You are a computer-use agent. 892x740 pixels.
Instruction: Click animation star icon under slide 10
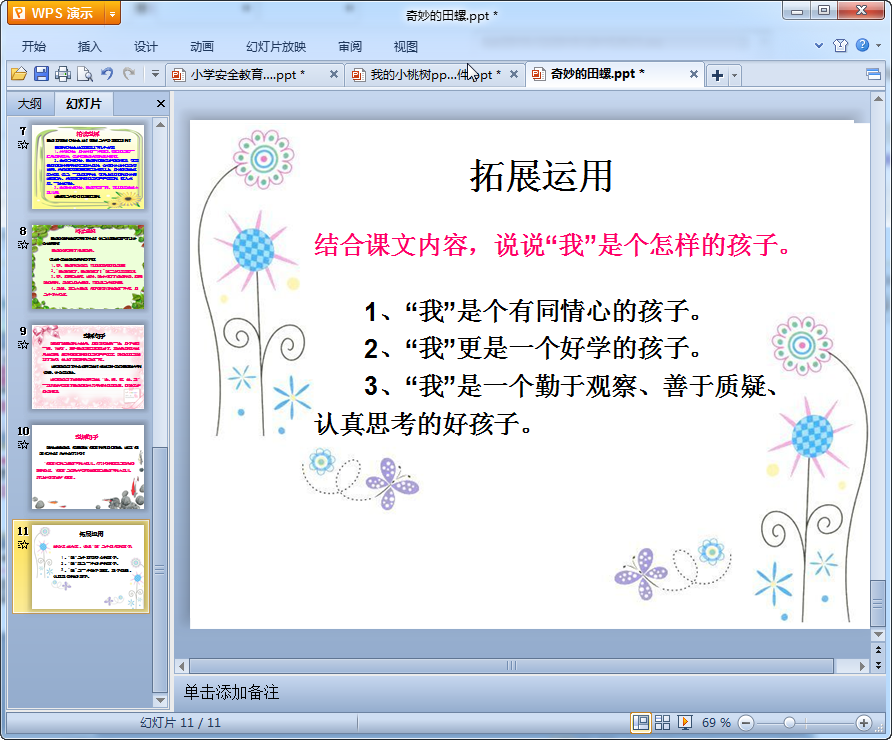point(23,445)
